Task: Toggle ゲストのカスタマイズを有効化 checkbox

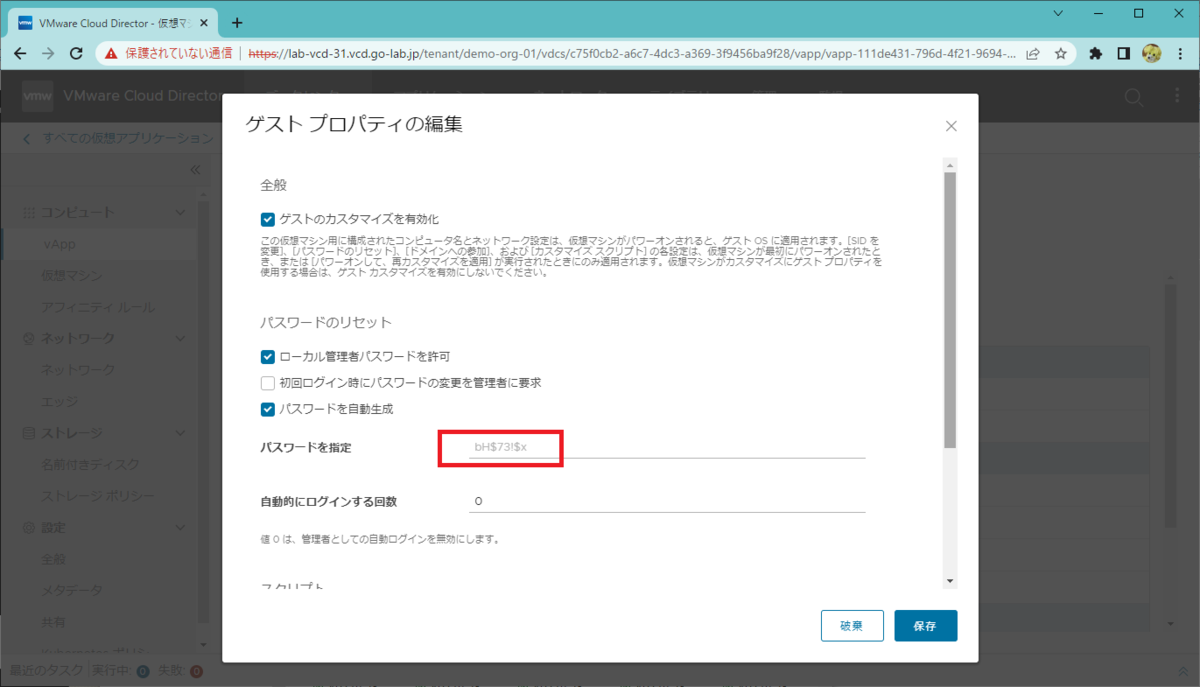Action: 267,218
